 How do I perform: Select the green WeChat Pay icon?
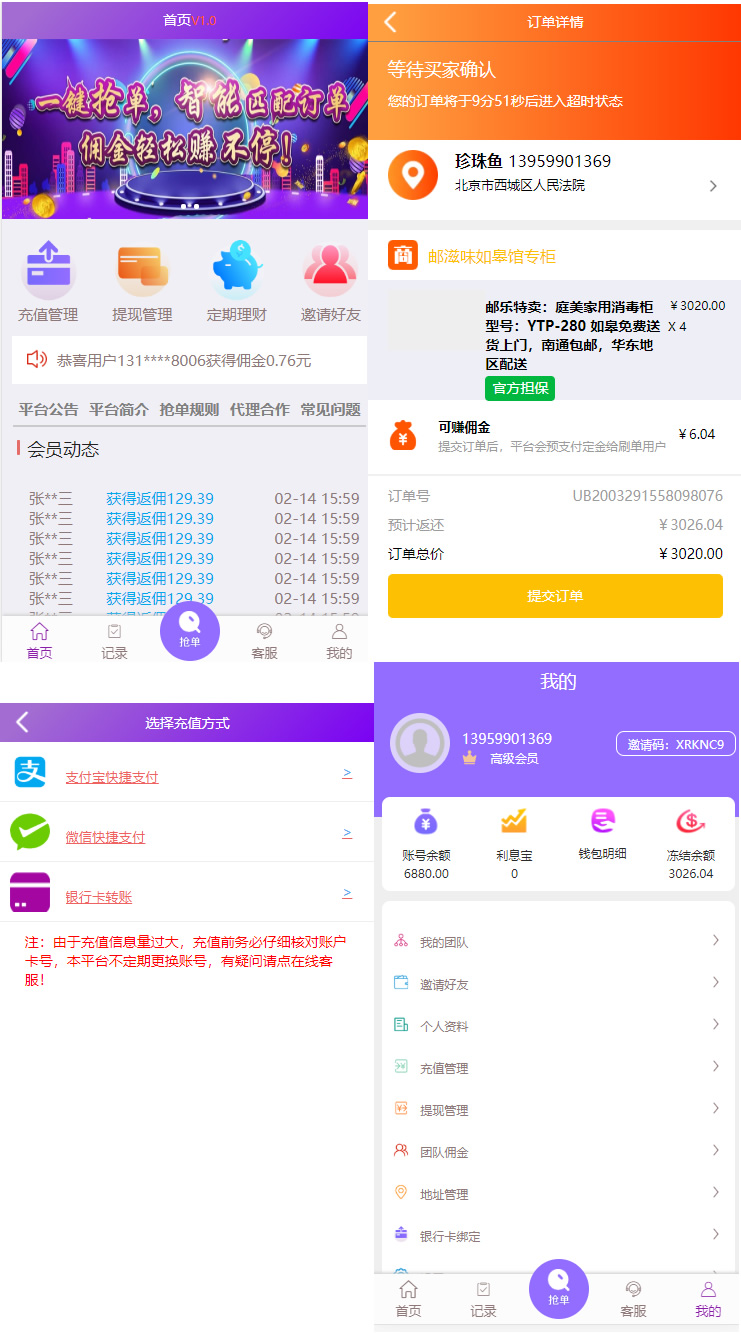click(x=30, y=832)
